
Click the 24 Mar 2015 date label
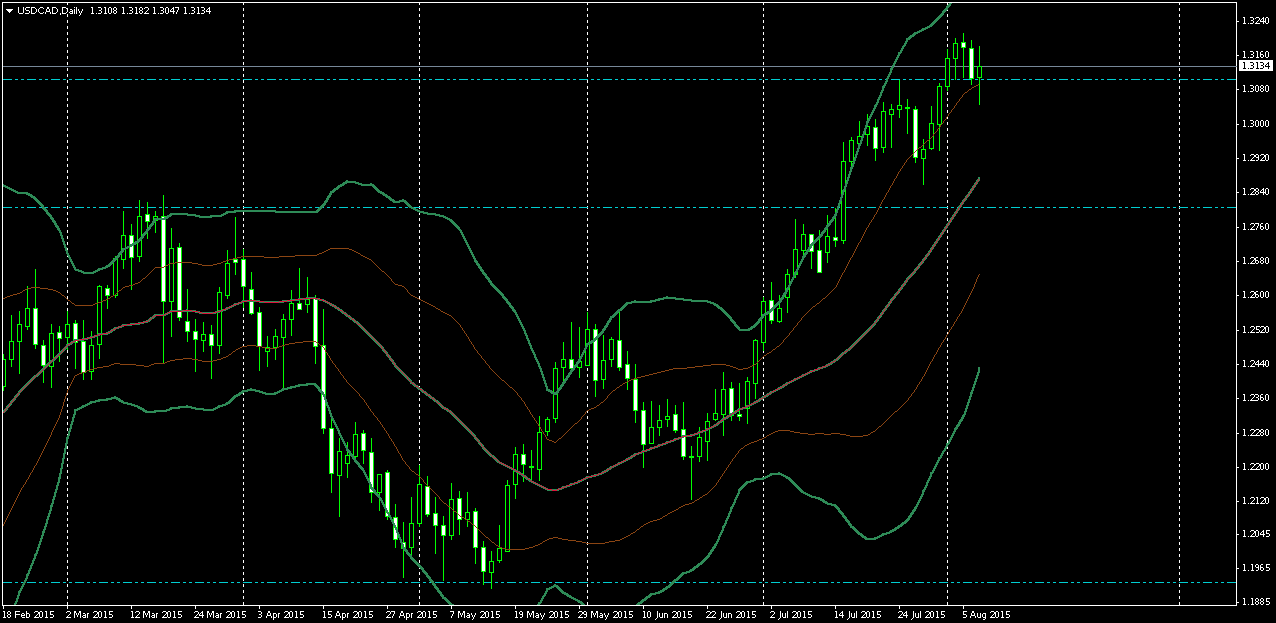[x=221, y=615]
